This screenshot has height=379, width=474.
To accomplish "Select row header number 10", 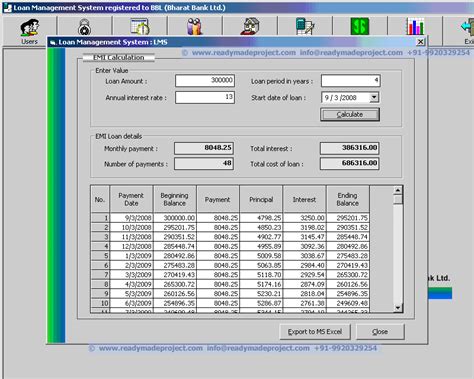I will tap(100, 303).
